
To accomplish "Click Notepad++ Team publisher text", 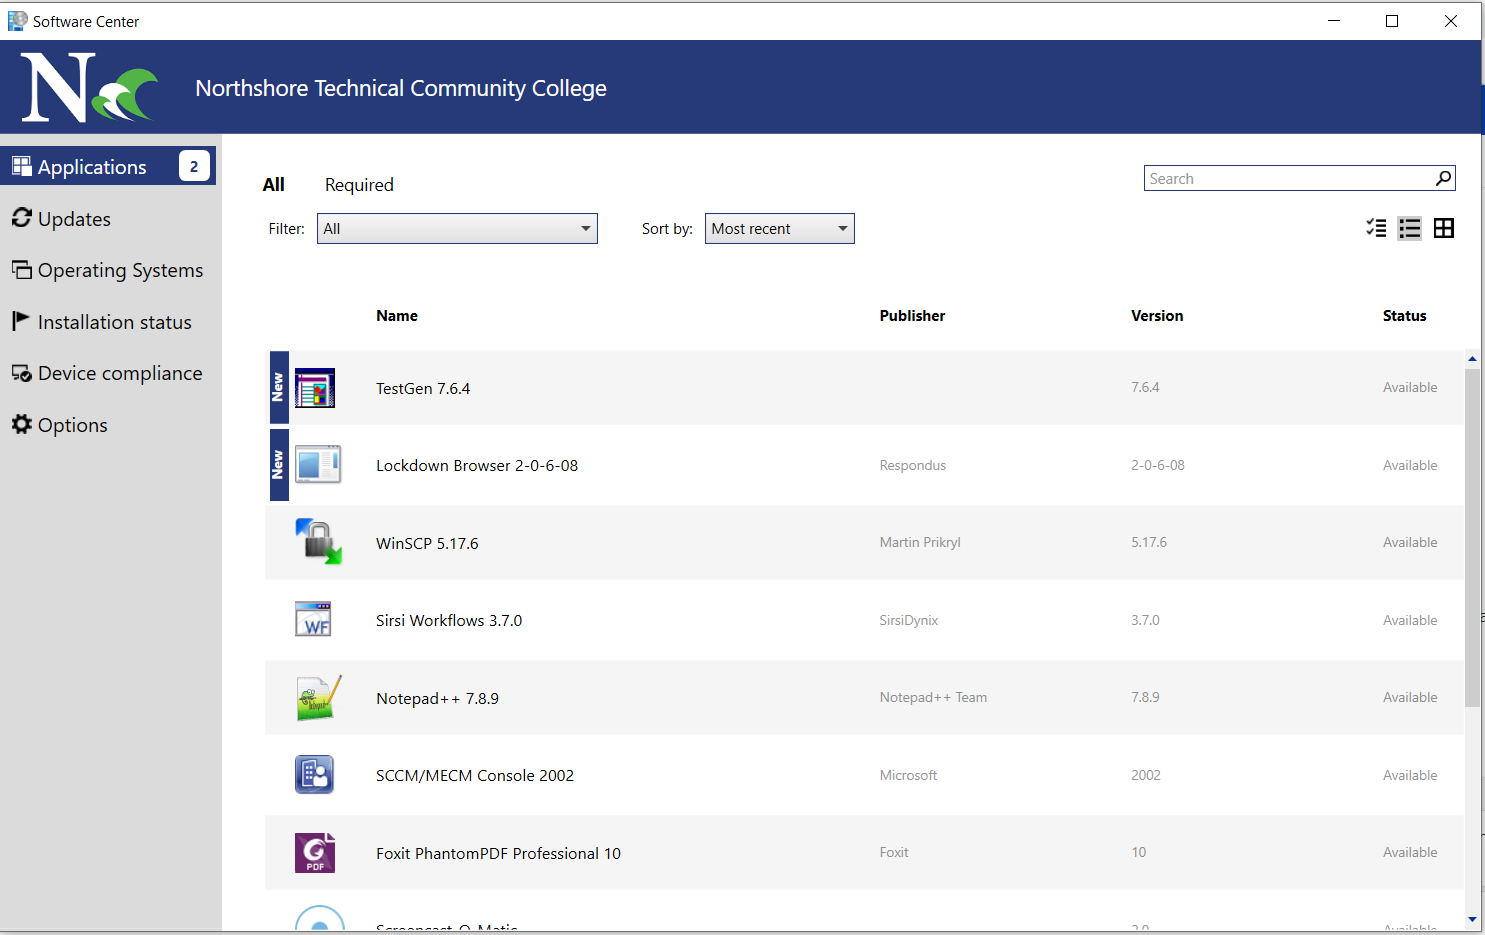I will pos(933,697).
